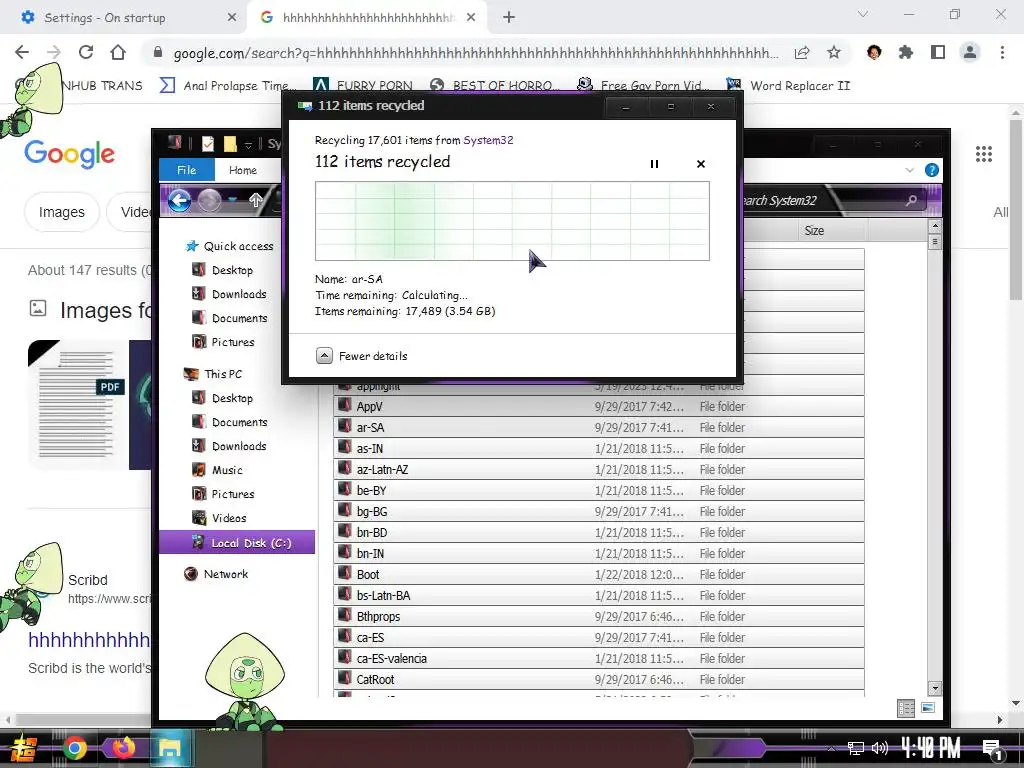Expand the Explorer ribbon chevron
1024x768 pixels.
(x=910, y=170)
